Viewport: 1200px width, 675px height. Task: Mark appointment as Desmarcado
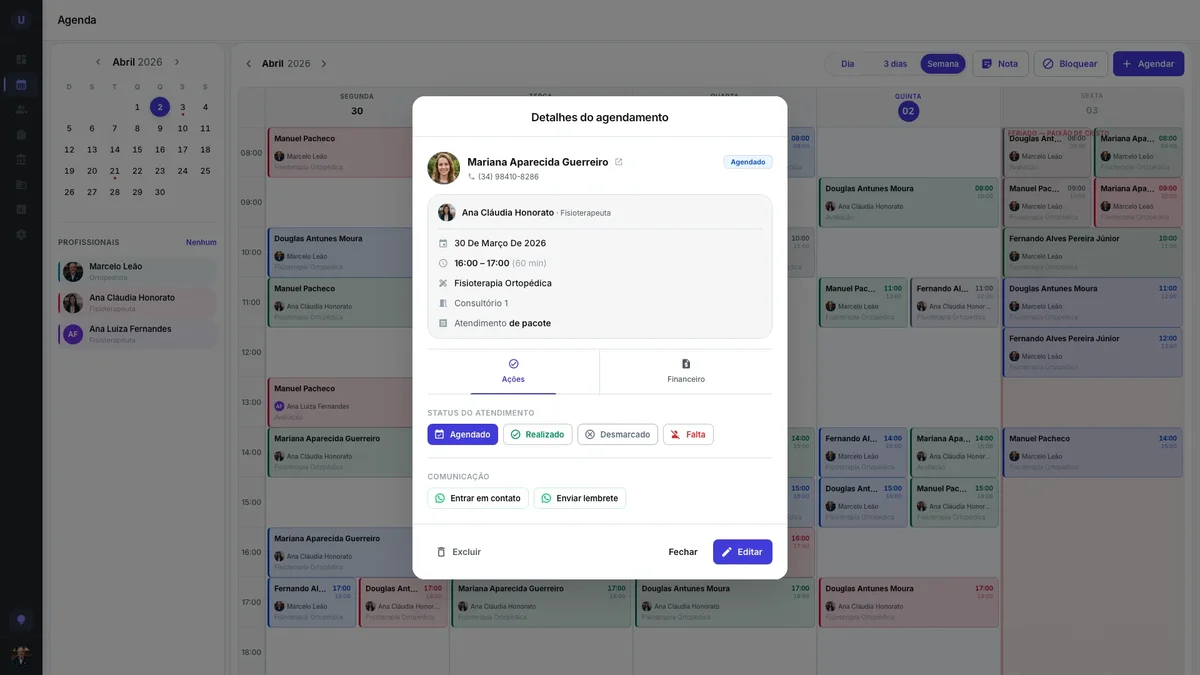point(618,434)
